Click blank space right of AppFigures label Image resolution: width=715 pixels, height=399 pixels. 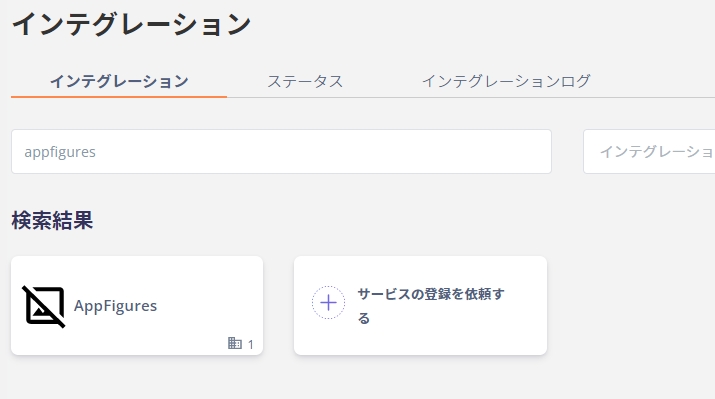coord(205,306)
